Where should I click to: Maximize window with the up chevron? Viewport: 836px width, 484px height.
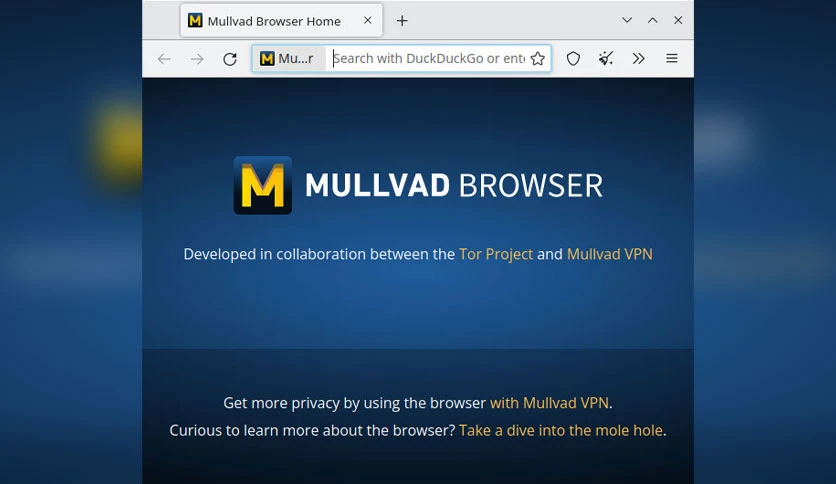(x=653, y=20)
